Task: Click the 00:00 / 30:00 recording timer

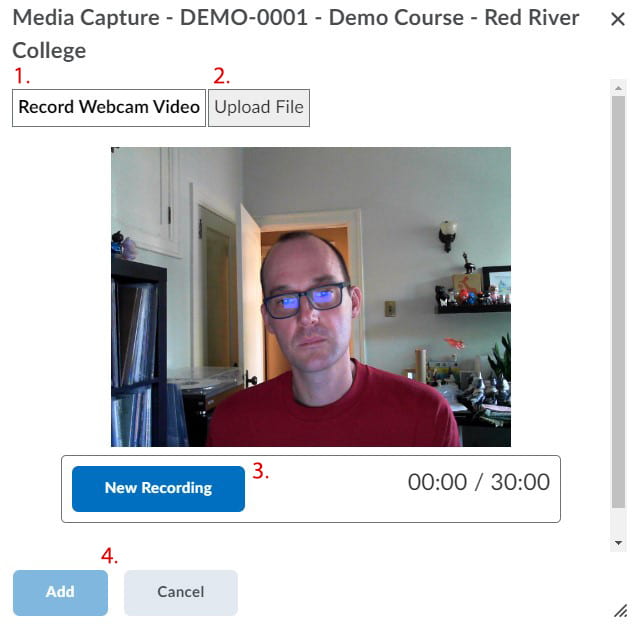Action: [478, 482]
